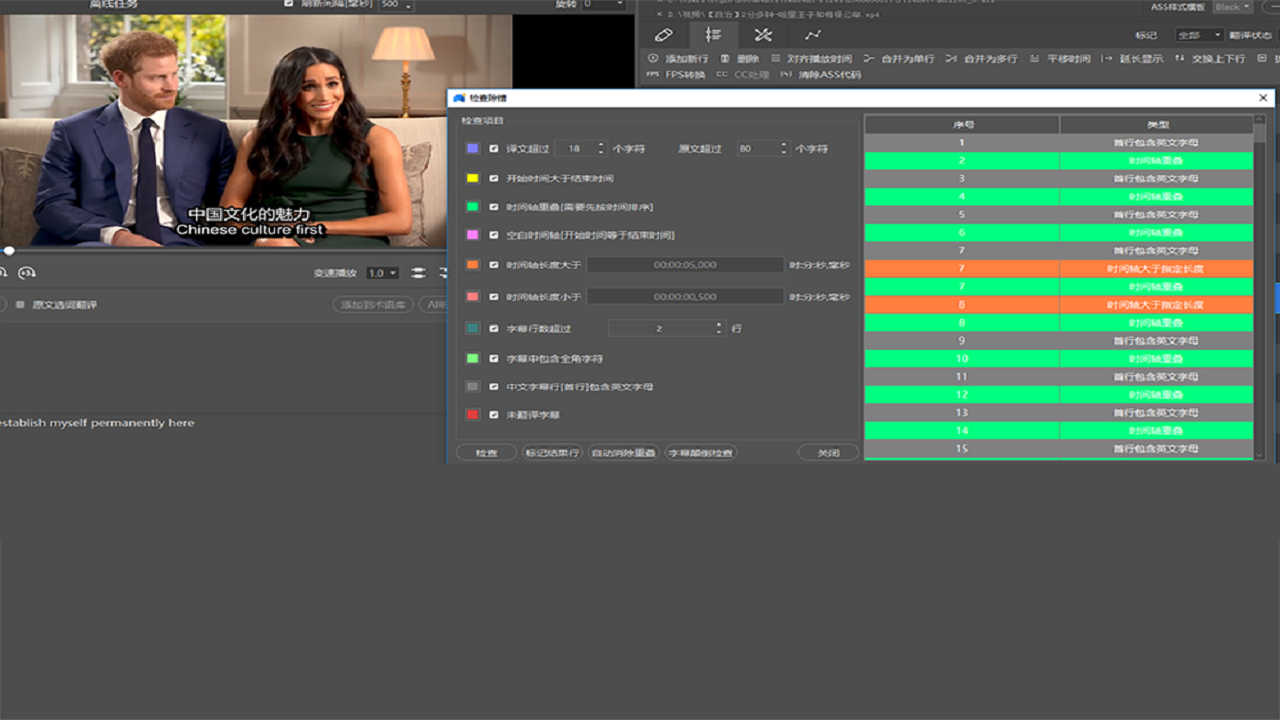Click the 交换上下行 swap lines icon
The width and height of the screenshot is (1280, 720).
(1180, 59)
